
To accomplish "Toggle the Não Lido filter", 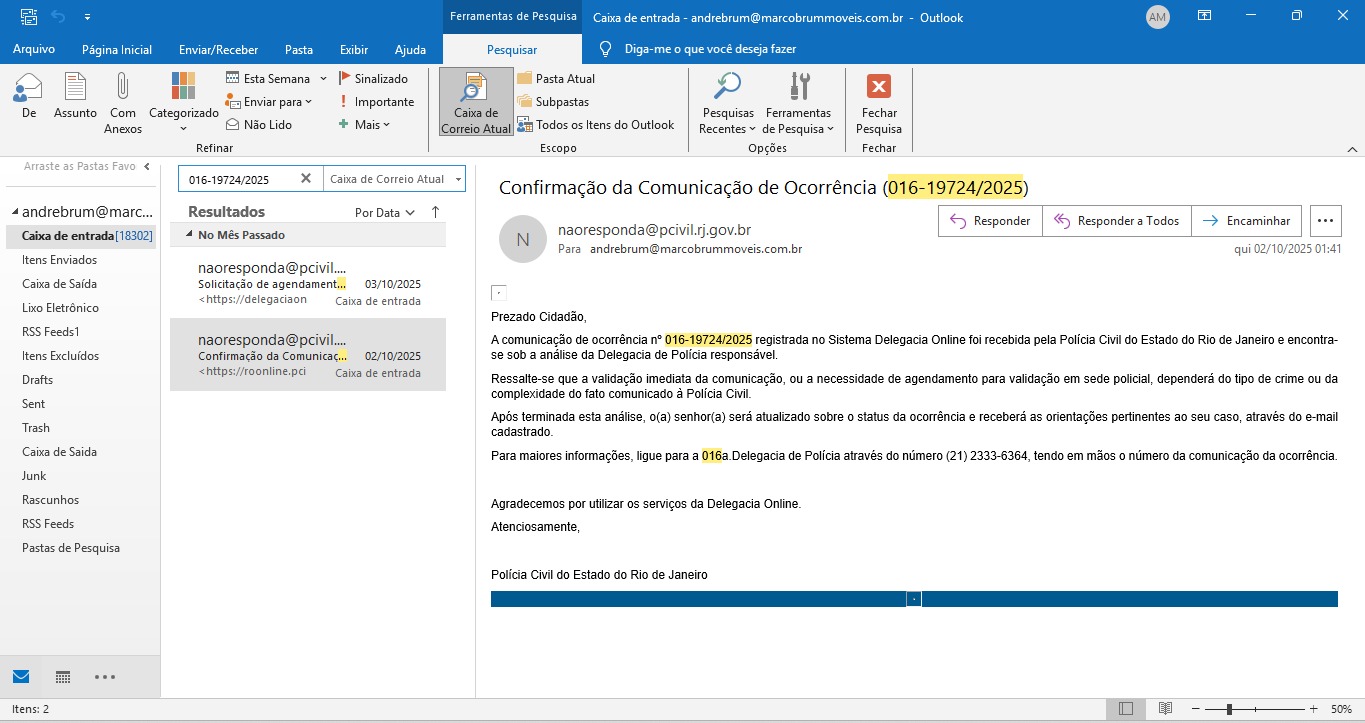I will point(260,125).
